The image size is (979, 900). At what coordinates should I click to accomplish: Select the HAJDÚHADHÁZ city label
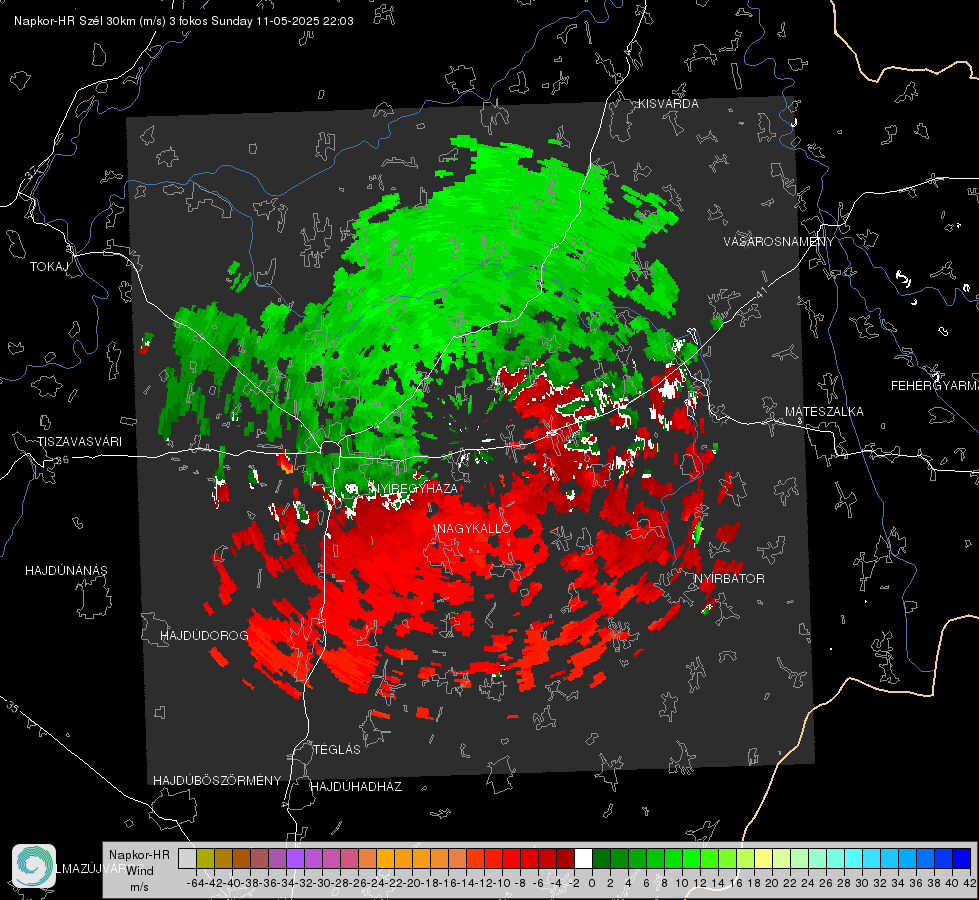pos(356,786)
